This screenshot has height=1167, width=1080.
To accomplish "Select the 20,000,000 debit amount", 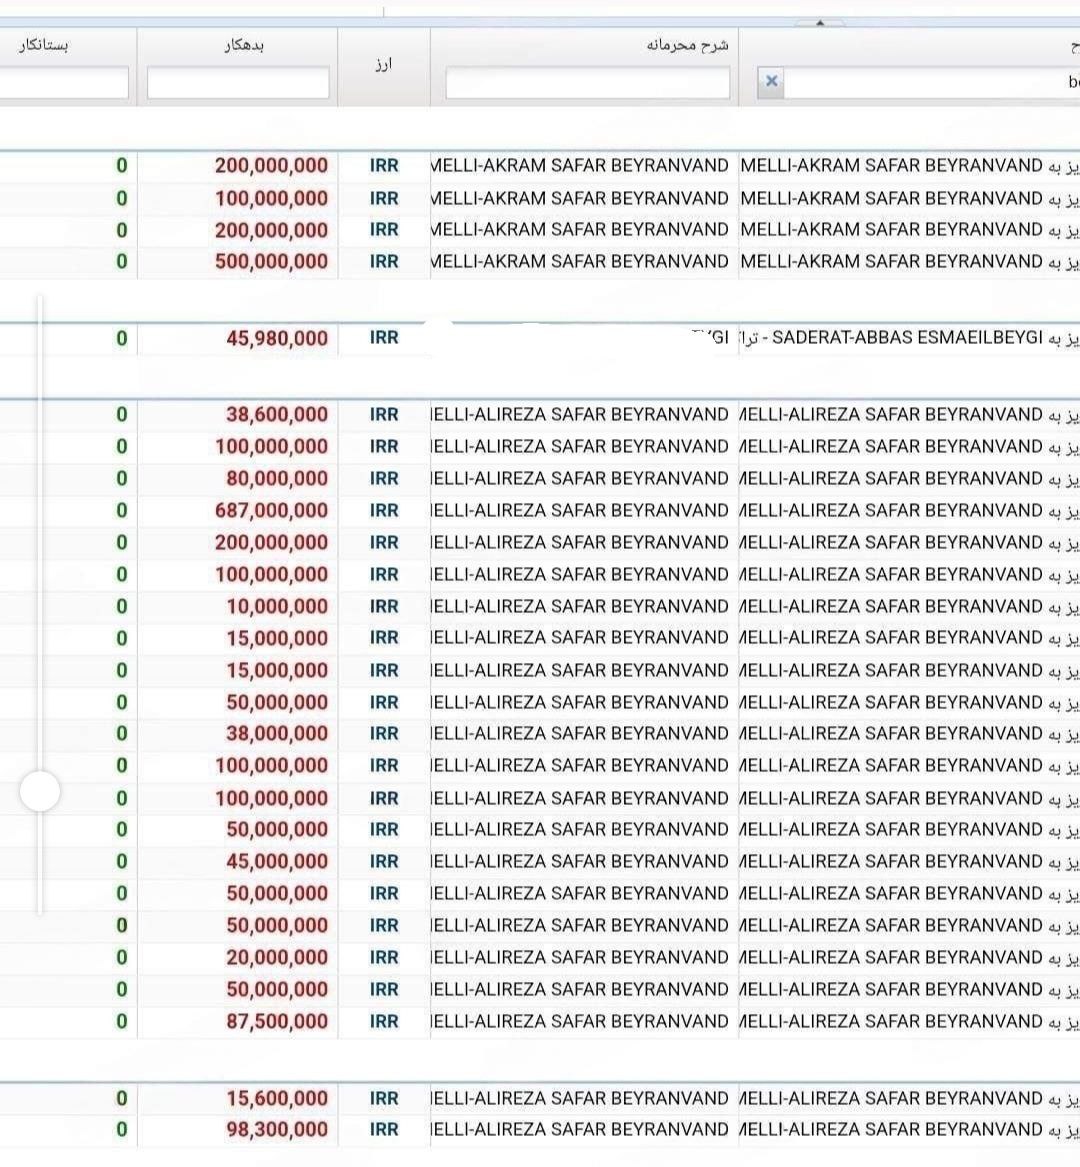I will coord(277,958).
